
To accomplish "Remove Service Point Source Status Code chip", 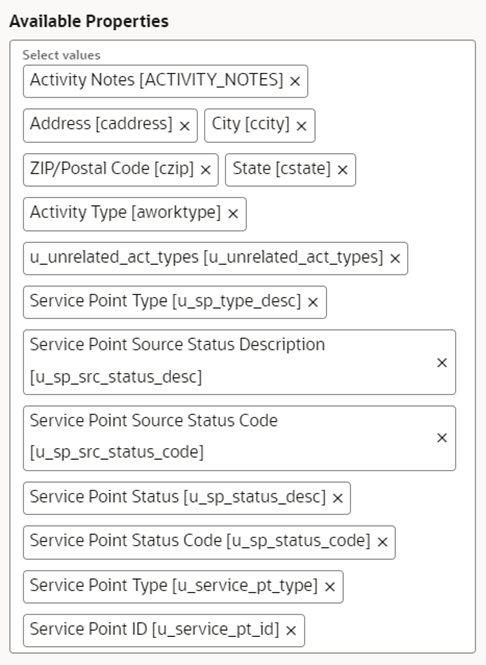I will [442, 438].
